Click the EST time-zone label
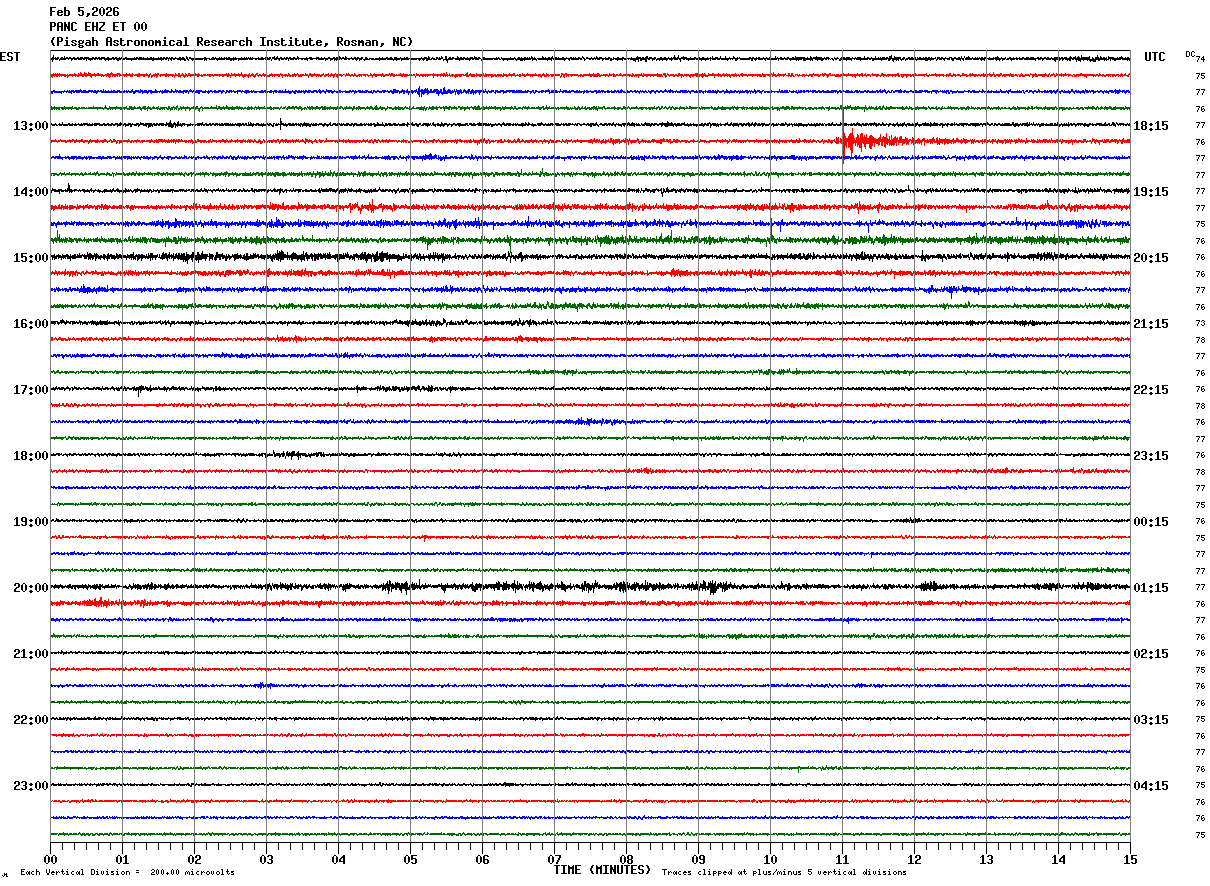 click(x=10, y=57)
